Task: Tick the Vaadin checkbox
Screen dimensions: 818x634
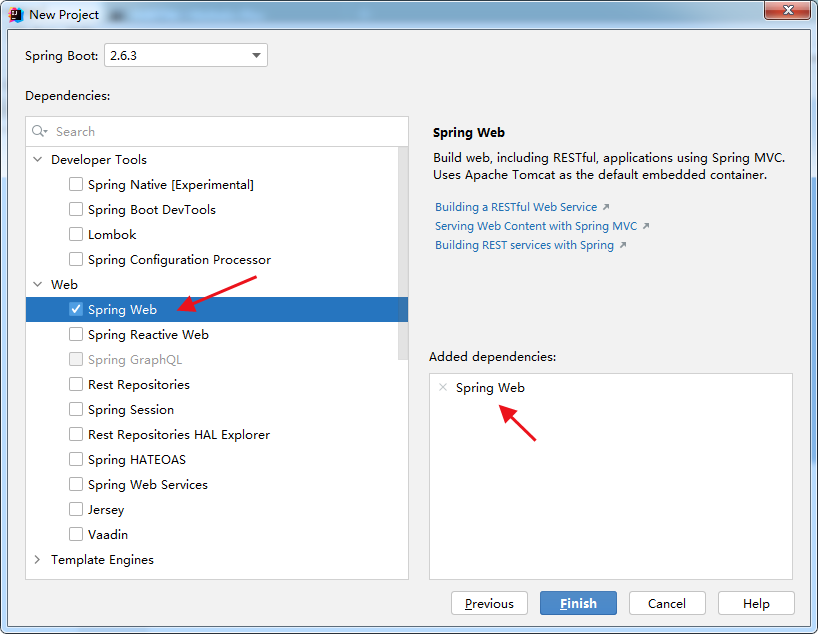Action: tap(76, 534)
